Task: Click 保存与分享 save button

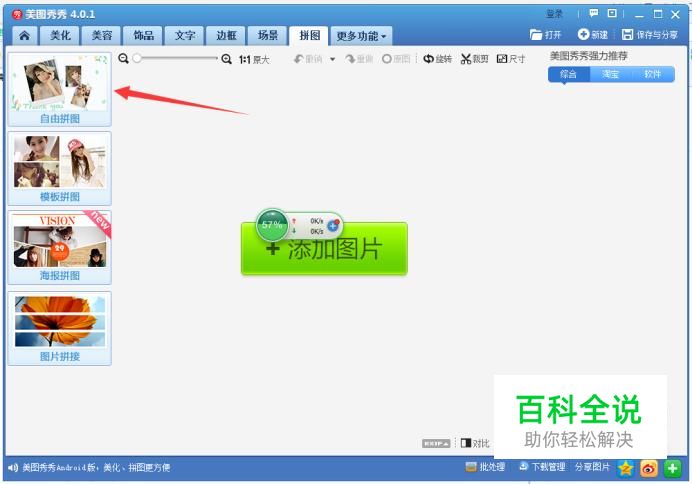Action: 650,35
